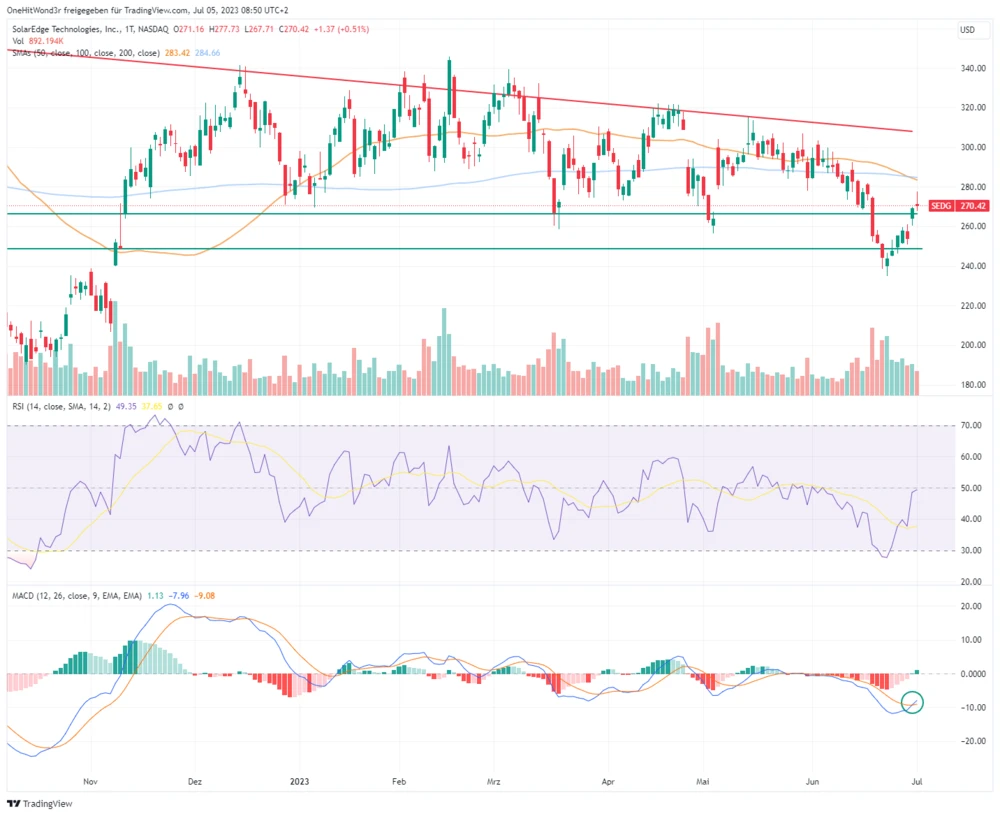
Task: Click the blue SMA value 284.66
Action: tap(207, 52)
